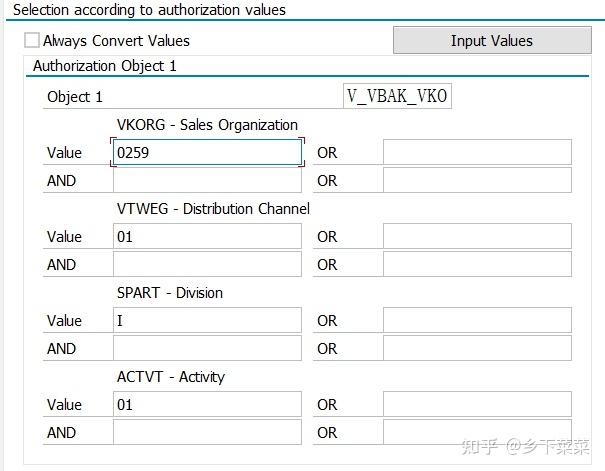Click the Division OR value field
The height and width of the screenshot is (471, 605).
[477, 321]
